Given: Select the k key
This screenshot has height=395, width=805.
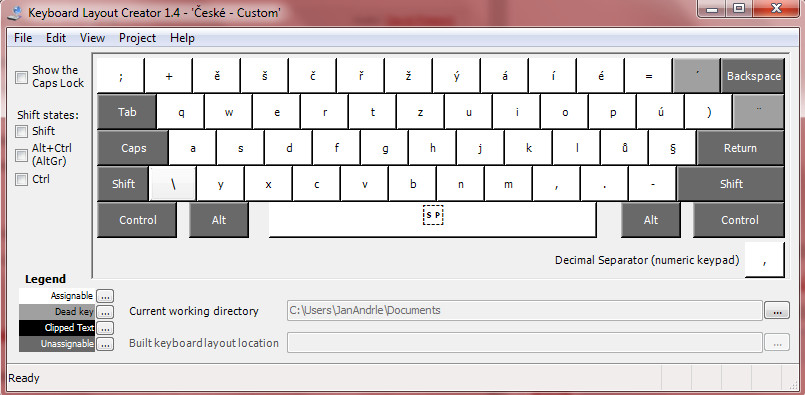Looking at the screenshot, I should tap(529, 148).
